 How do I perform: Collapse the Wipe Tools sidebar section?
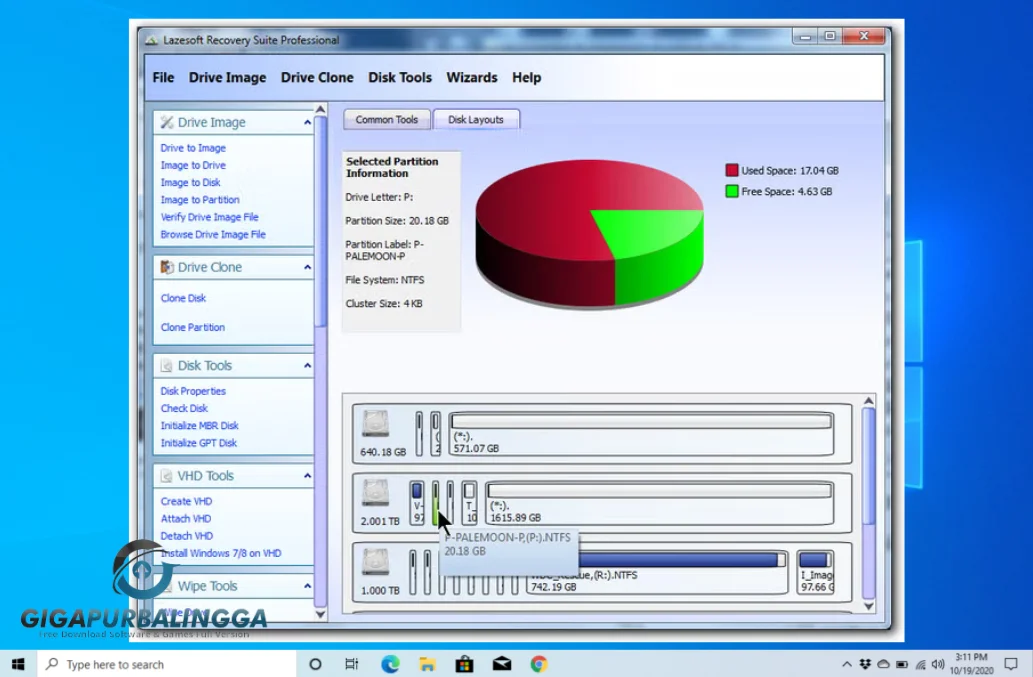pos(307,586)
